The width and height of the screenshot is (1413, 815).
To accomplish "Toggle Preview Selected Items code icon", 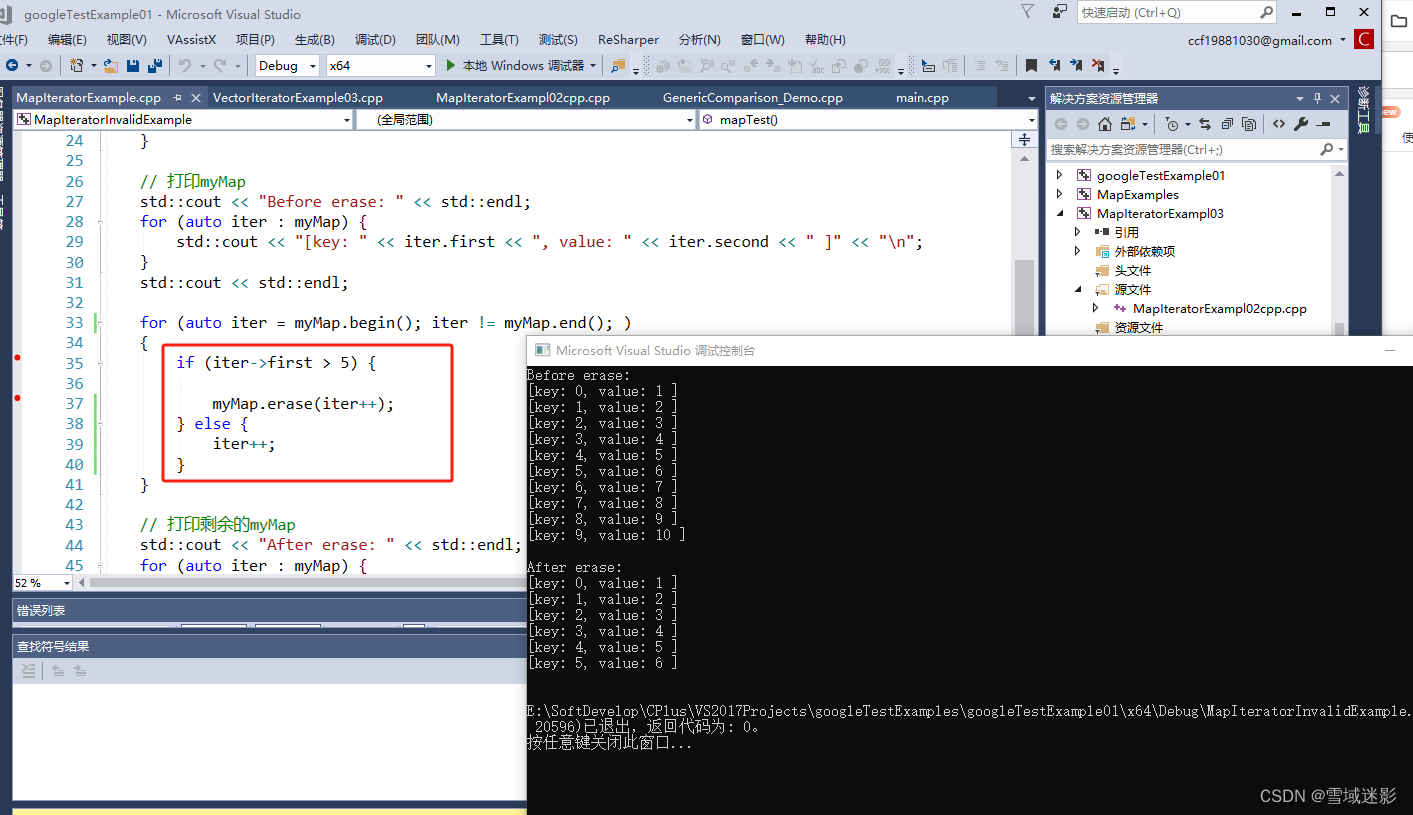I will coord(1279,124).
